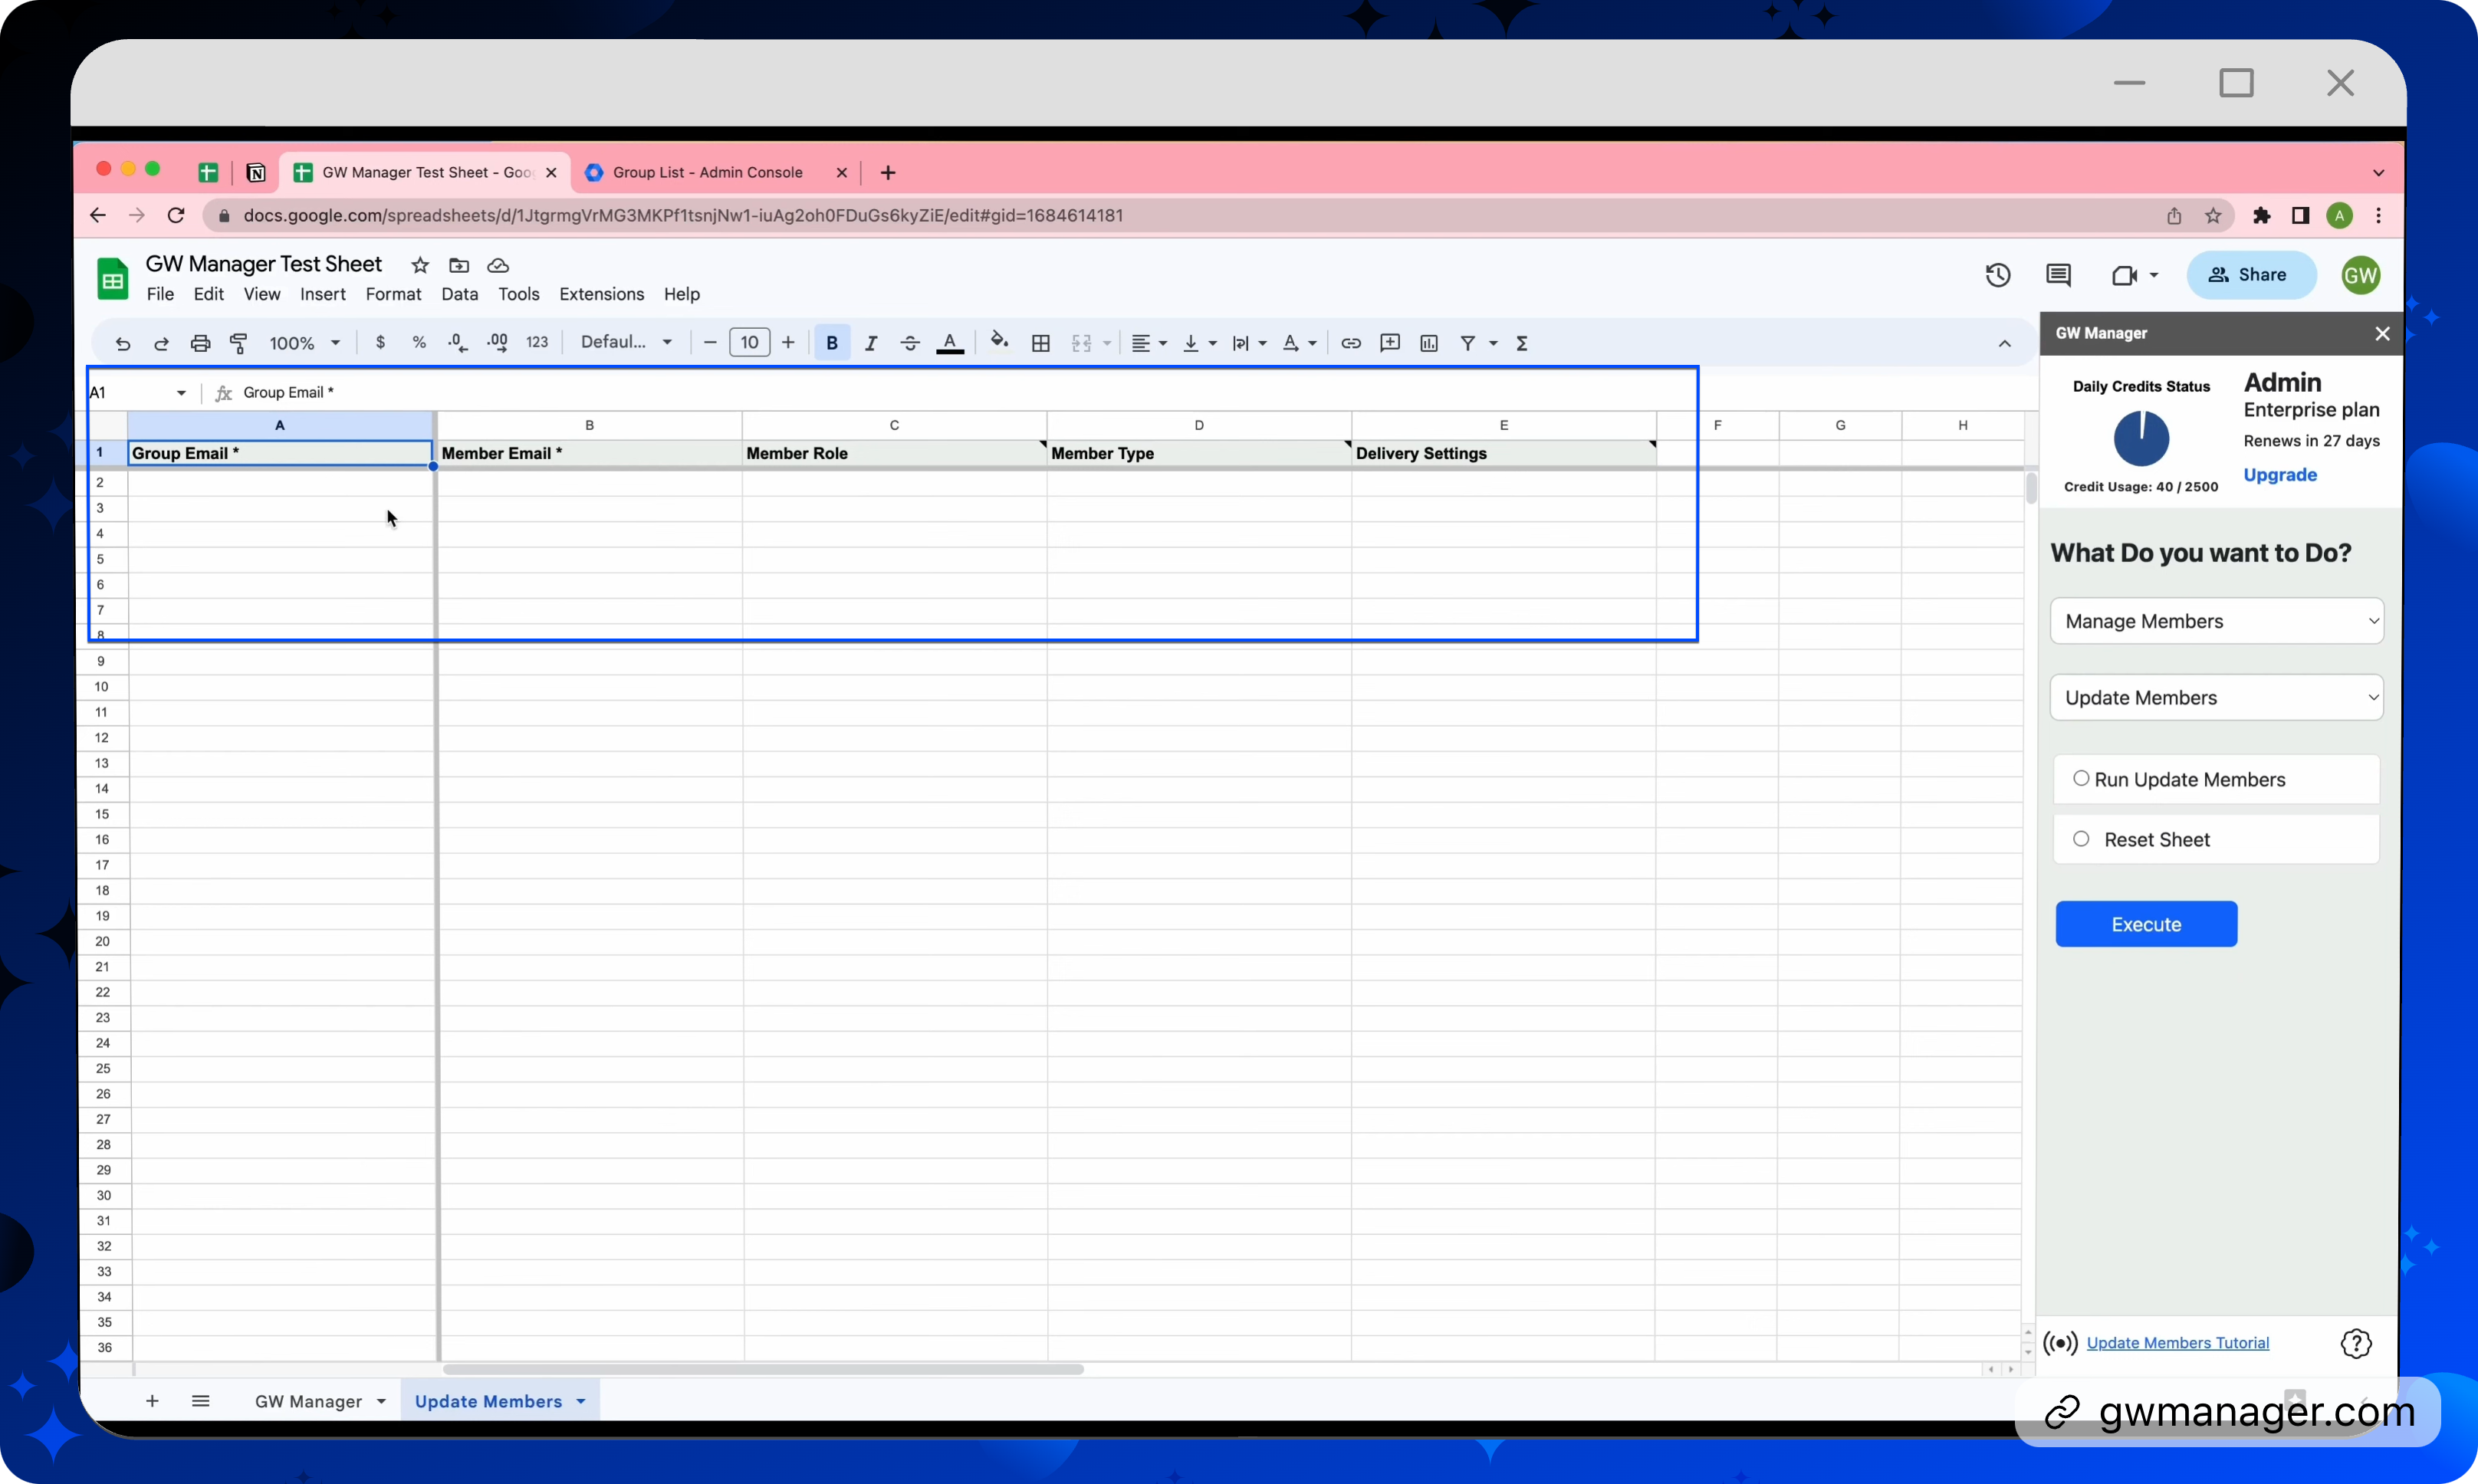Click the Insert chart icon
The height and width of the screenshot is (1484, 2478).
pyautogui.click(x=1428, y=342)
